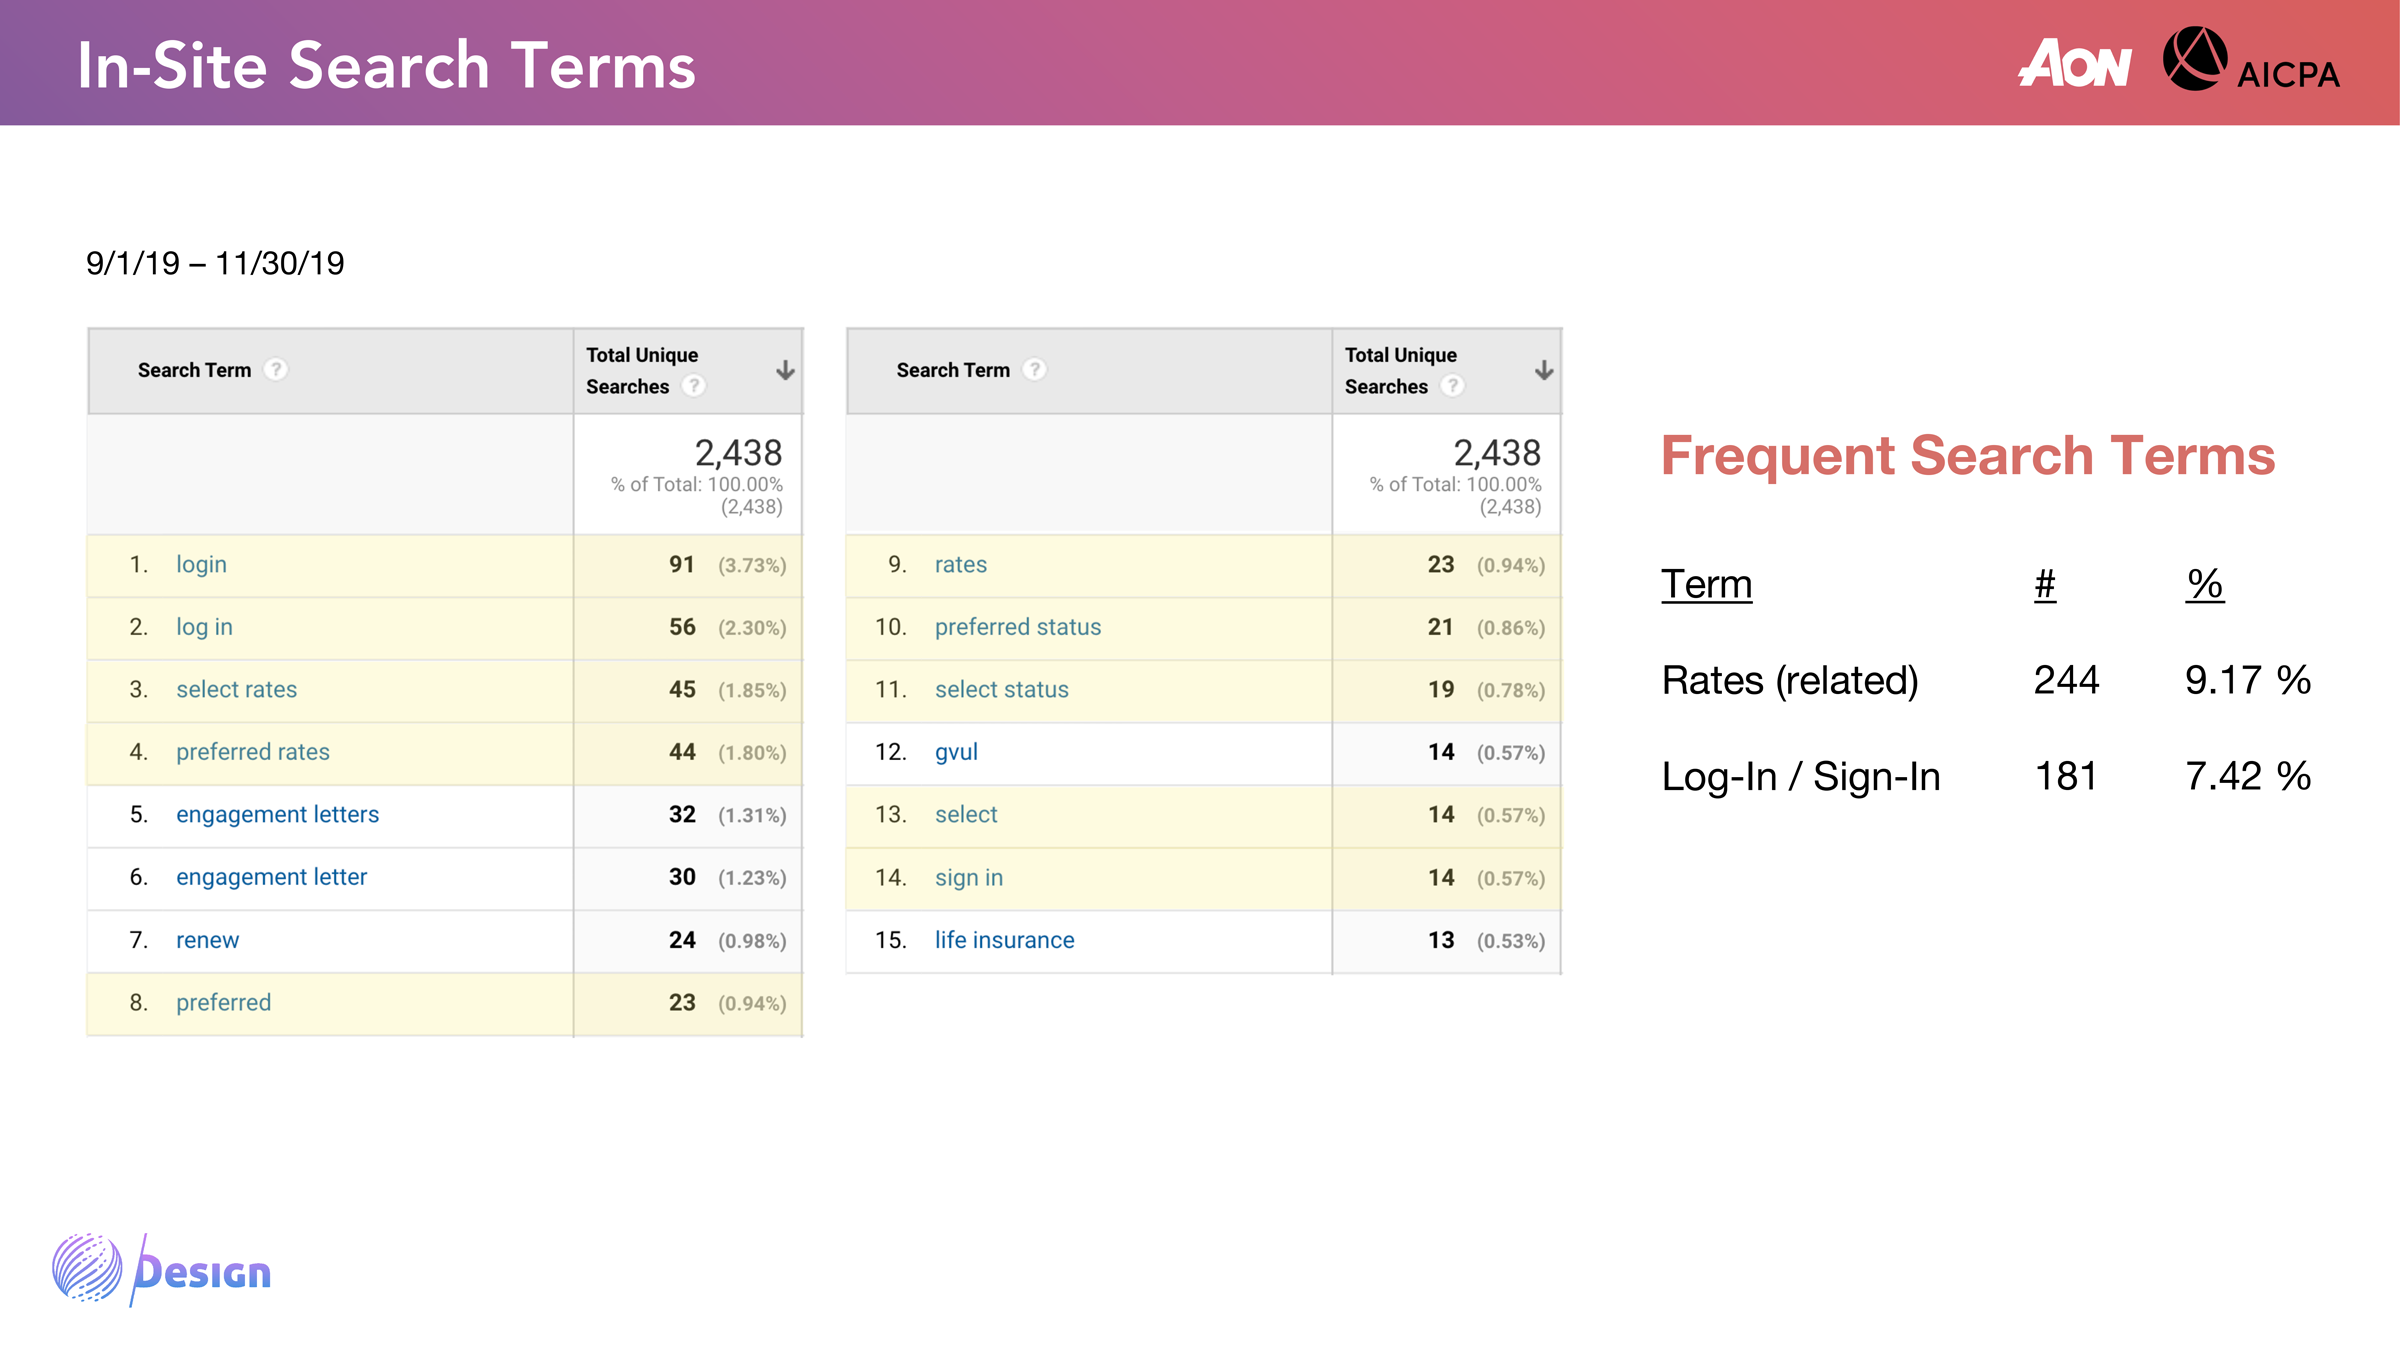Image resolution: width=2400 pixels, height=1350 pixels.
Task: Open the 'engagement letters' search term
Action: (277, 815)
